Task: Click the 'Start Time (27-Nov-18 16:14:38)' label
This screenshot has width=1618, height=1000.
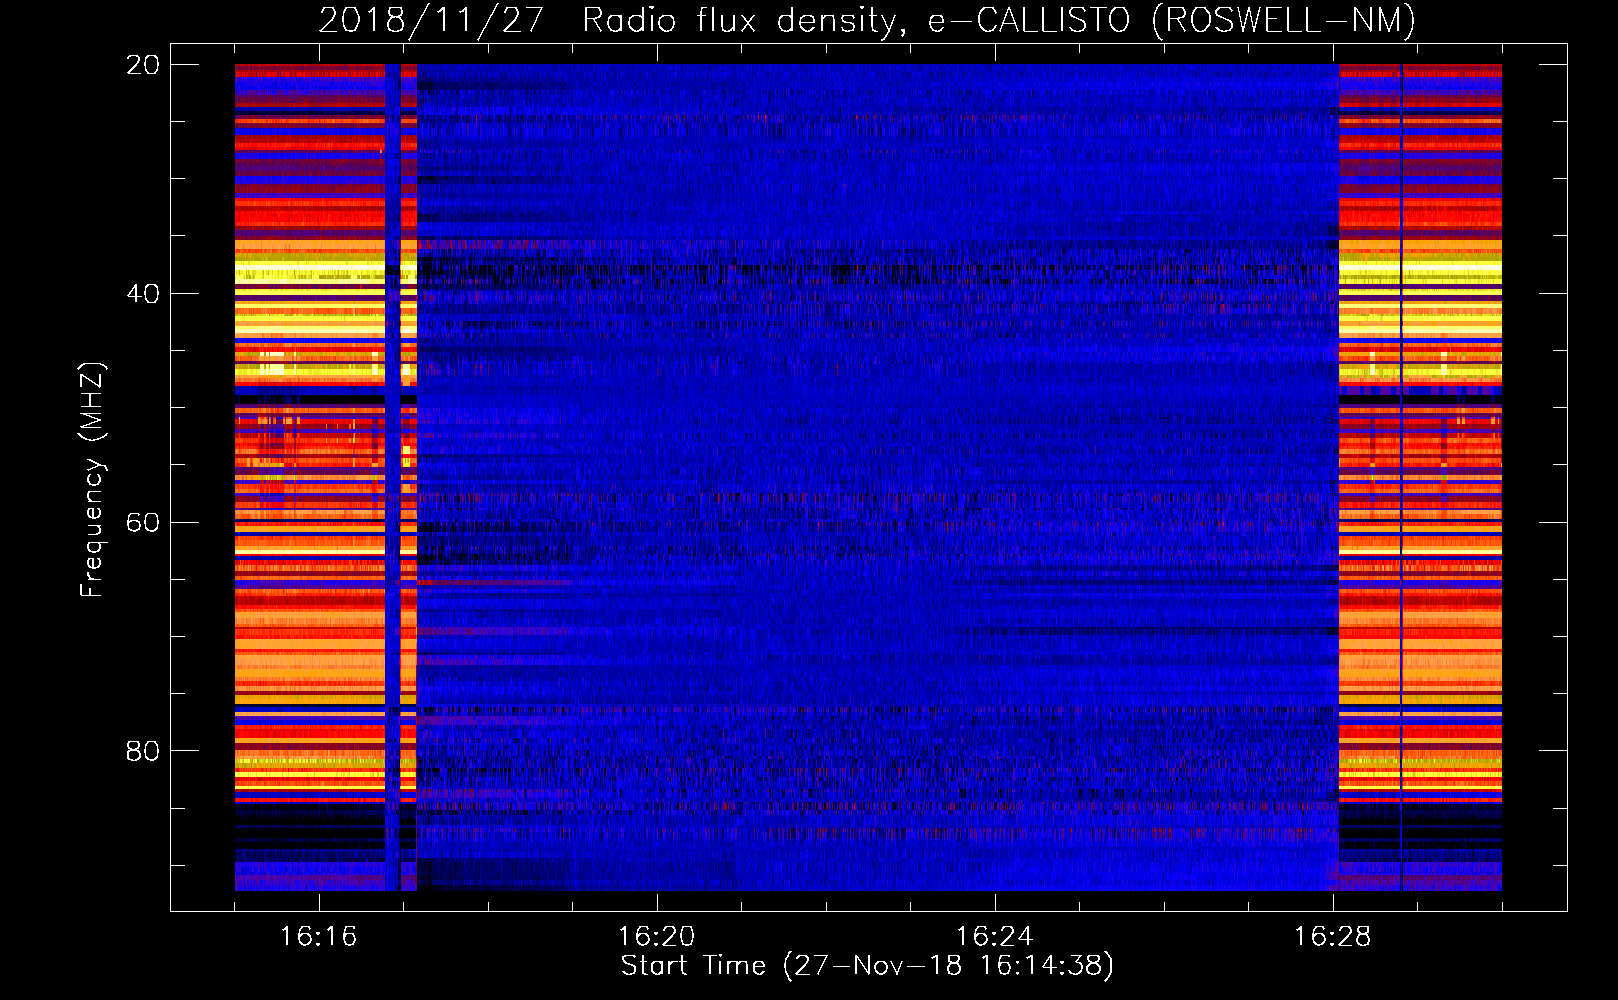Action: tap(867, 966)
